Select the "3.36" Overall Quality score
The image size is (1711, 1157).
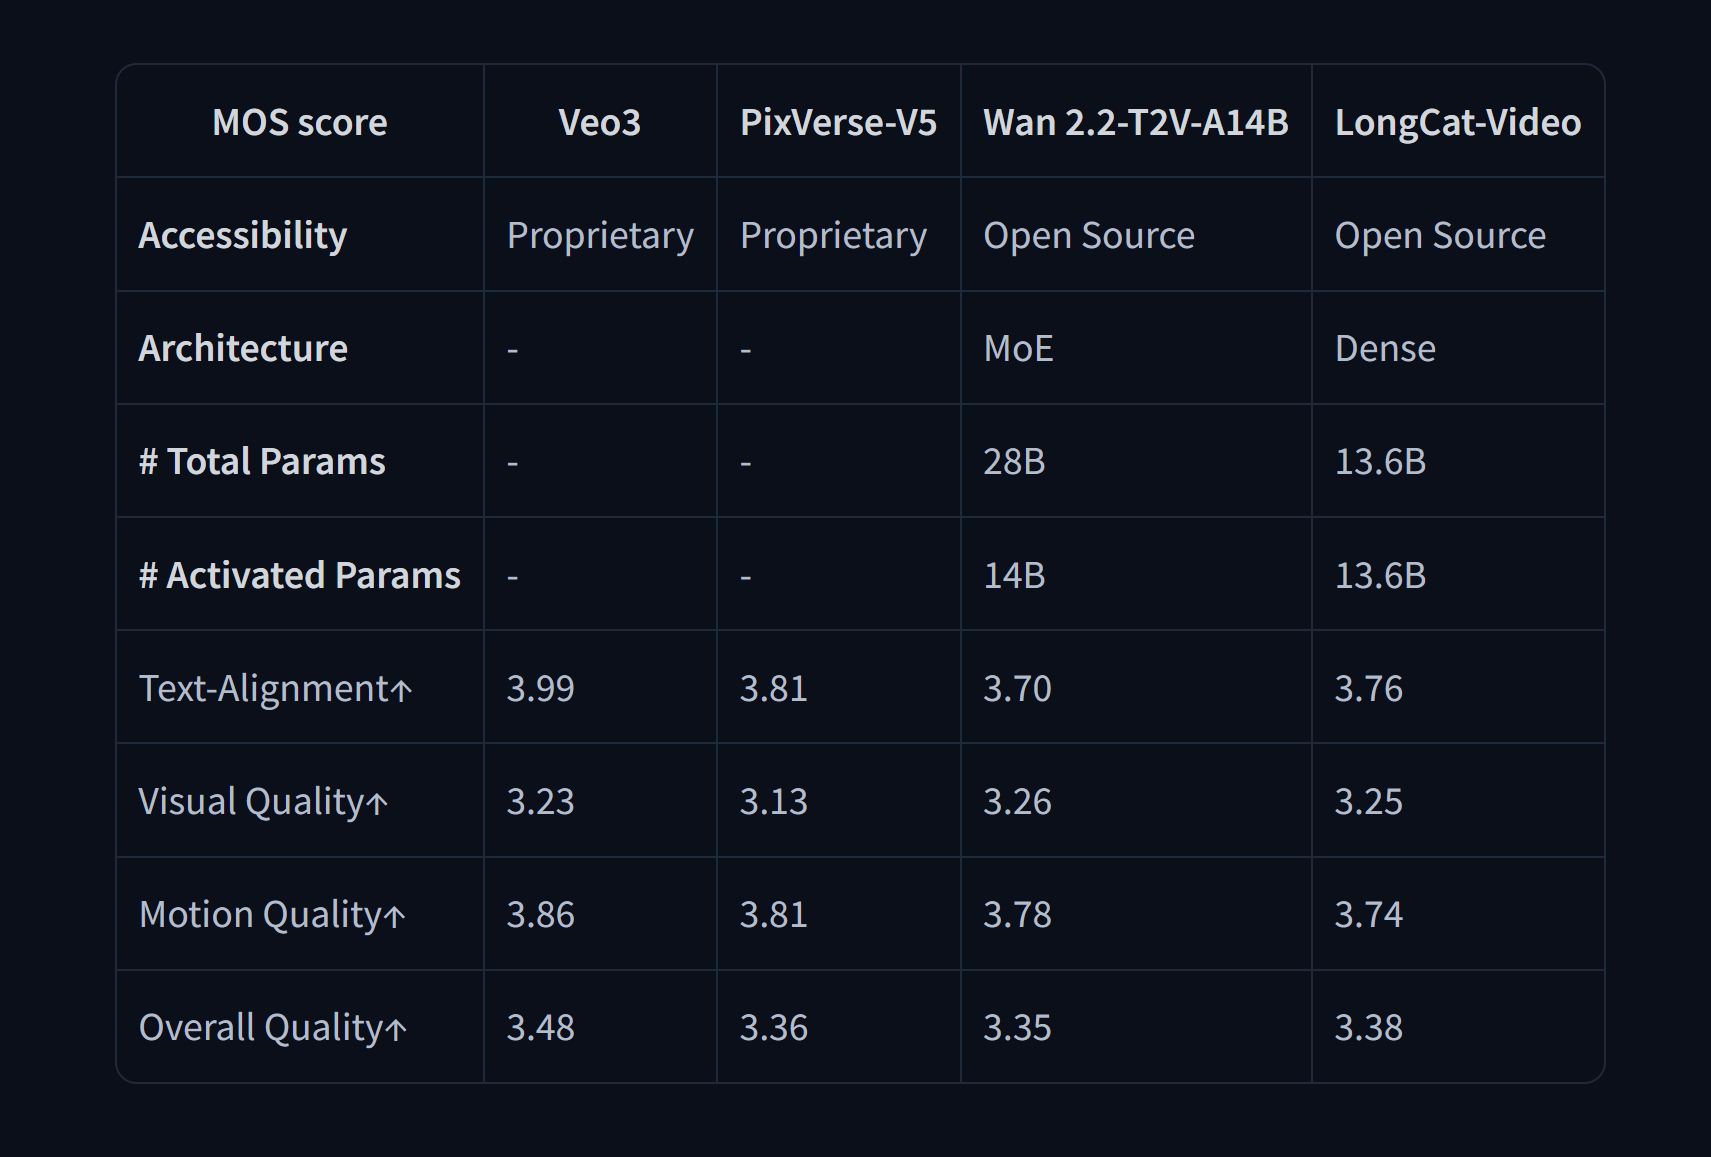click(x=773, y=1027)
